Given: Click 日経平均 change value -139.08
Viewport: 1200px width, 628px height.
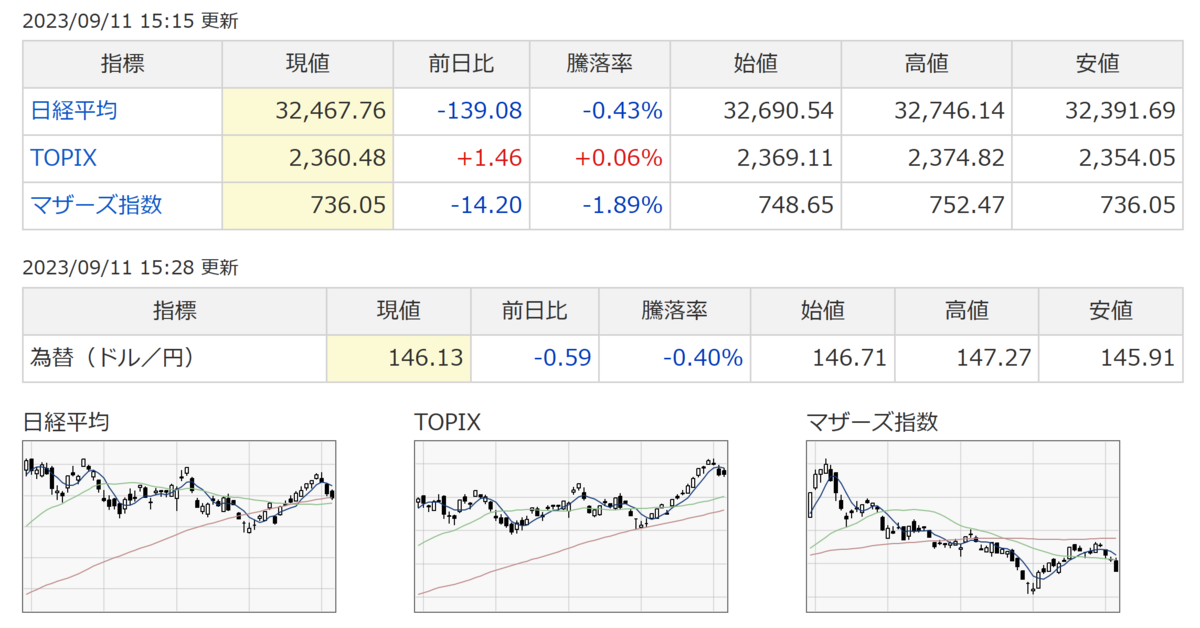Looking at the screenshot, I should [x=480, y=111].
